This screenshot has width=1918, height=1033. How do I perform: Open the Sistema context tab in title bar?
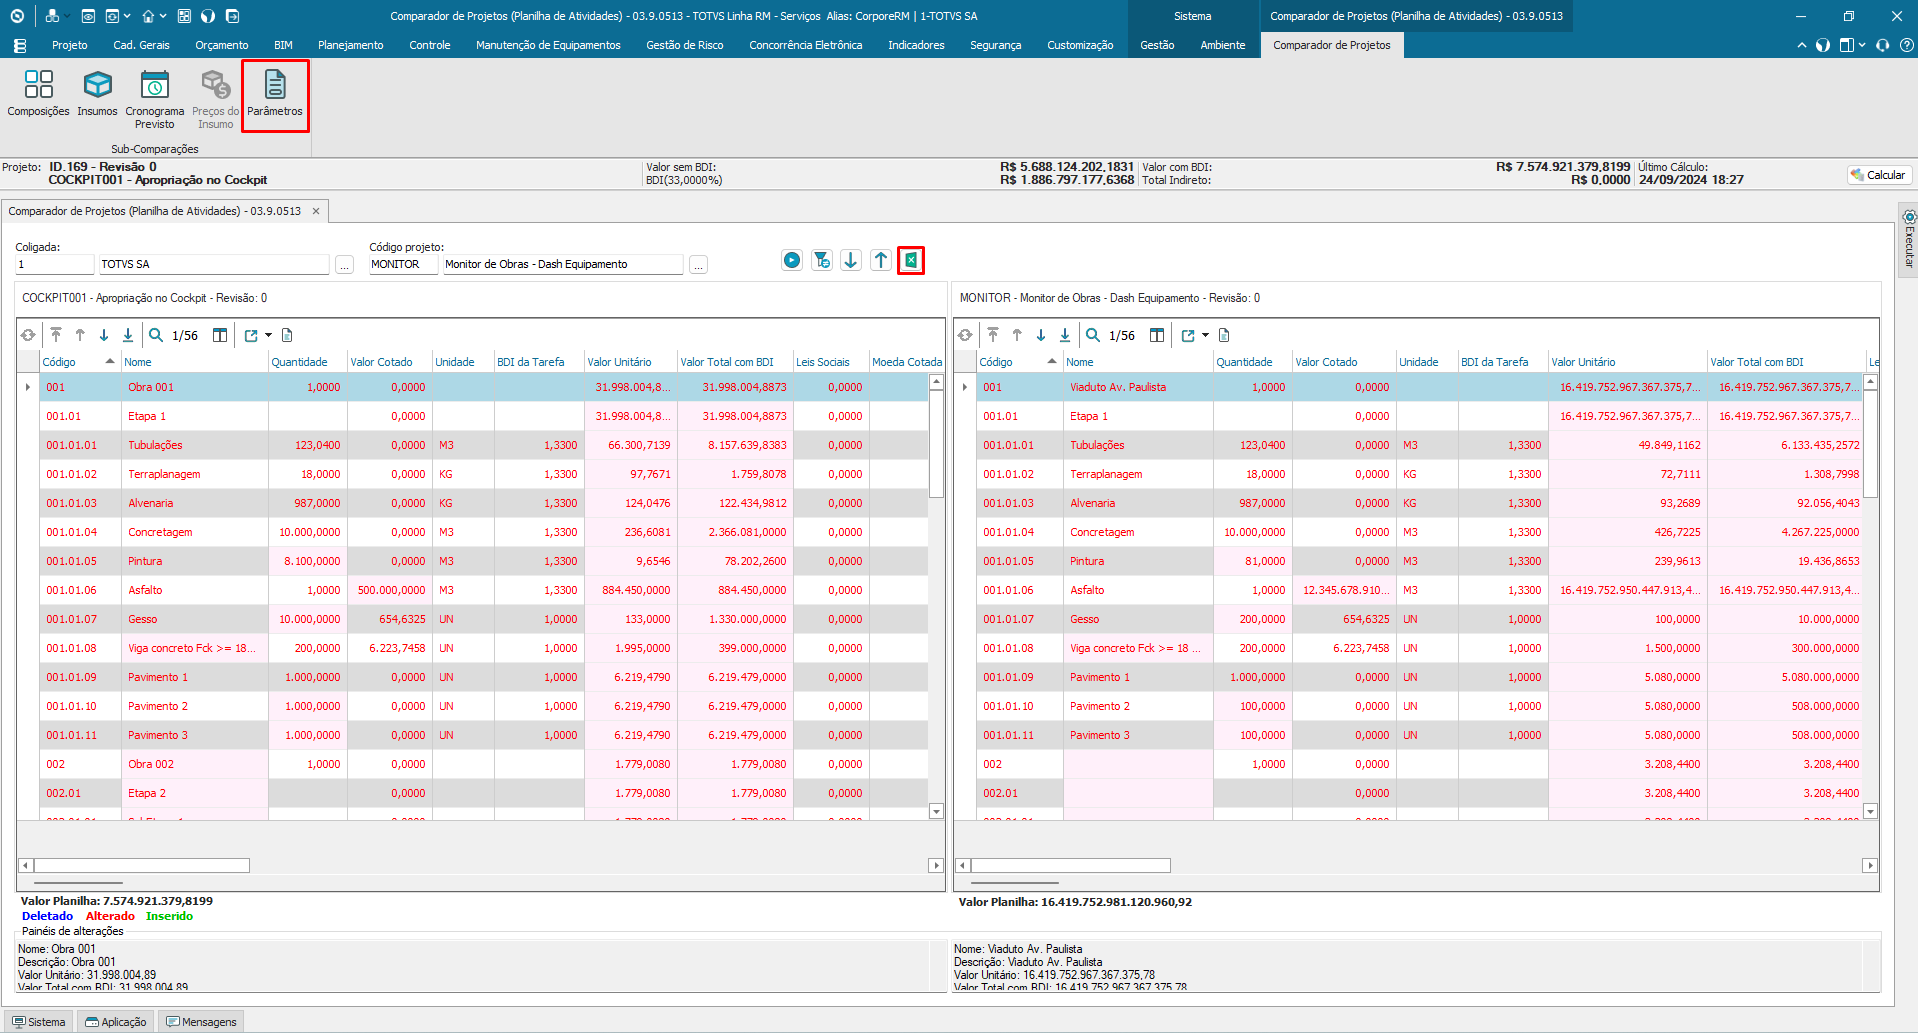1192,16
